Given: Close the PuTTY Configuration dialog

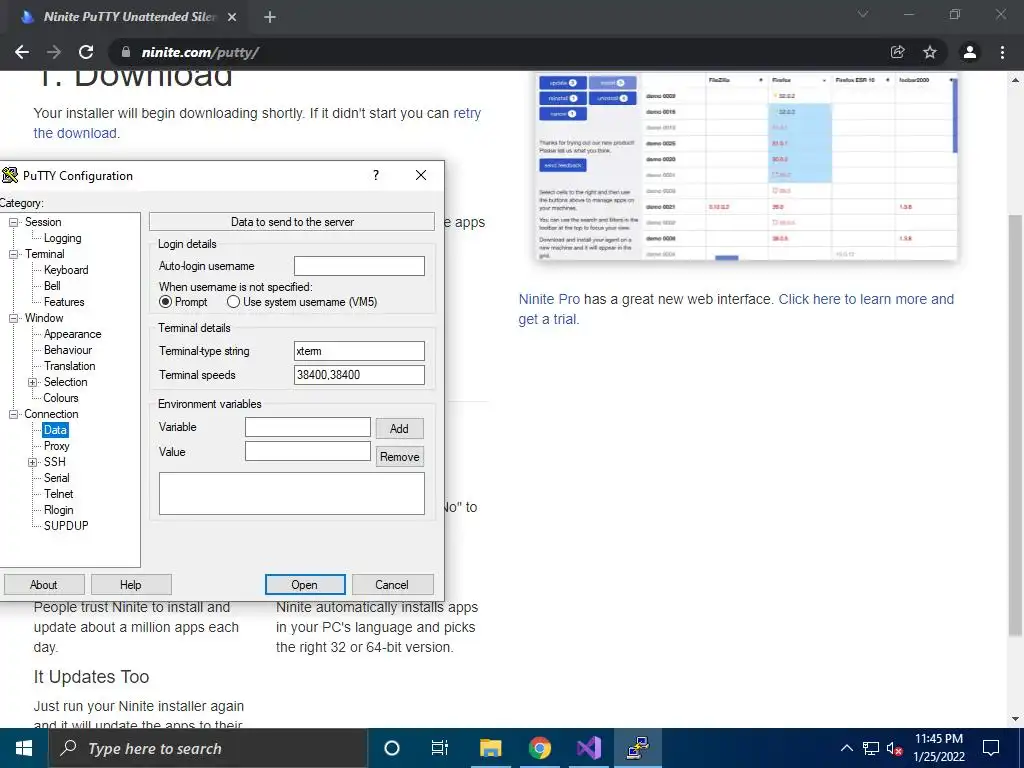Looking at the screenshot, I should tap(421, 175).
